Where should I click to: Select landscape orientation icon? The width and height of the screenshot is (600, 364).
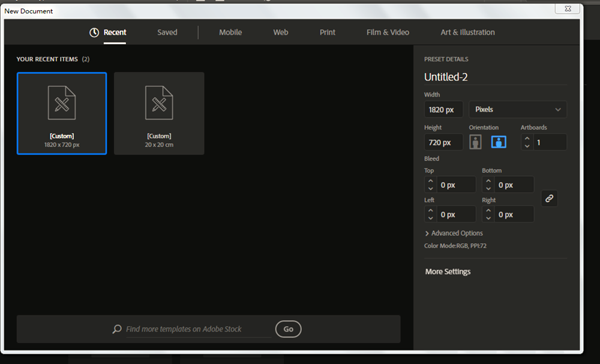point(499,142)
